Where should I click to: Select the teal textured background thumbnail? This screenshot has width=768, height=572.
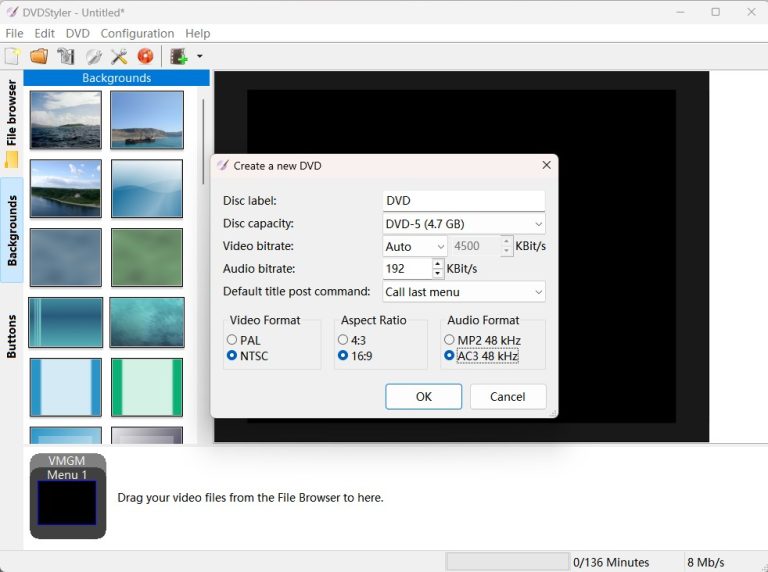[x=147, y=322]
